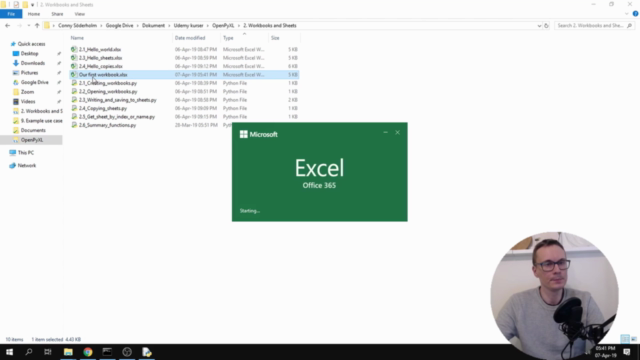Open the Home ribbon tab
The height and width of the screenshot is (360, 640).
tap(34, 14)
